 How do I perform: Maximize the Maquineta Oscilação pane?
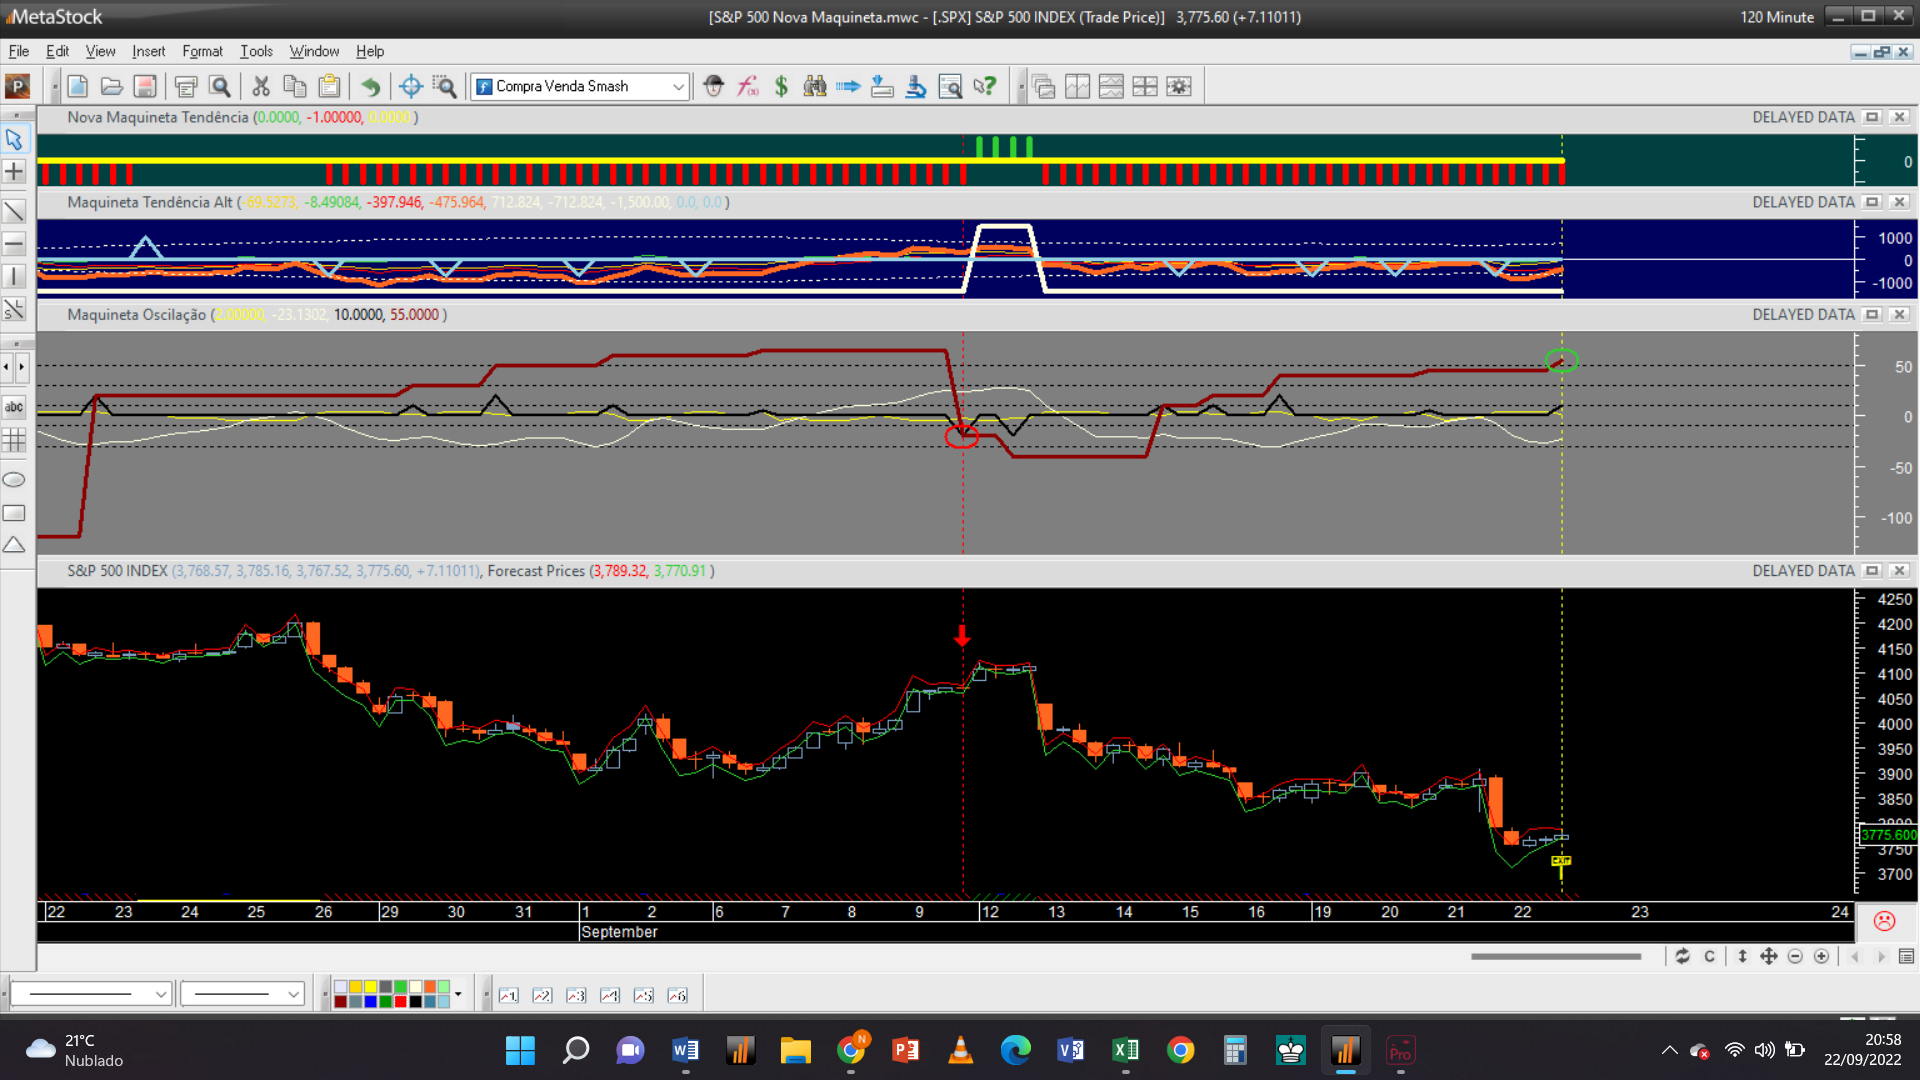point(1872,314)
